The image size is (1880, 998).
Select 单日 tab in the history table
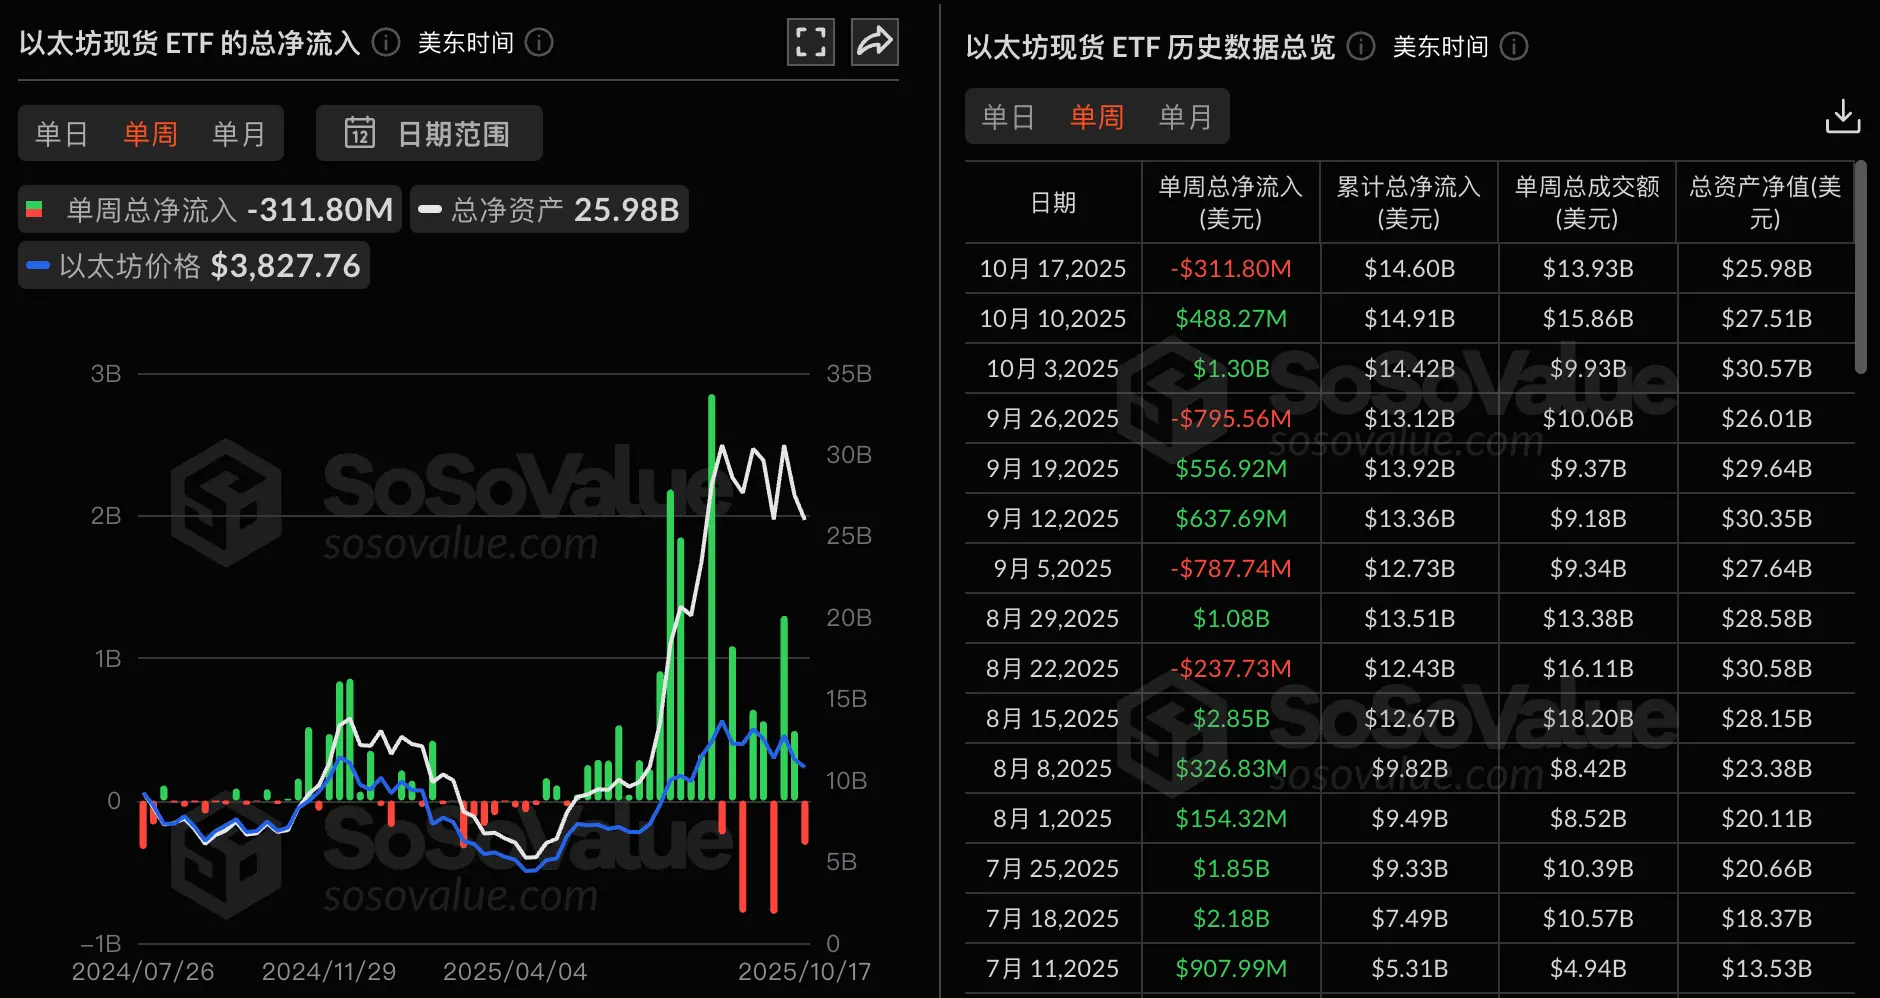tap(1008, 116)
